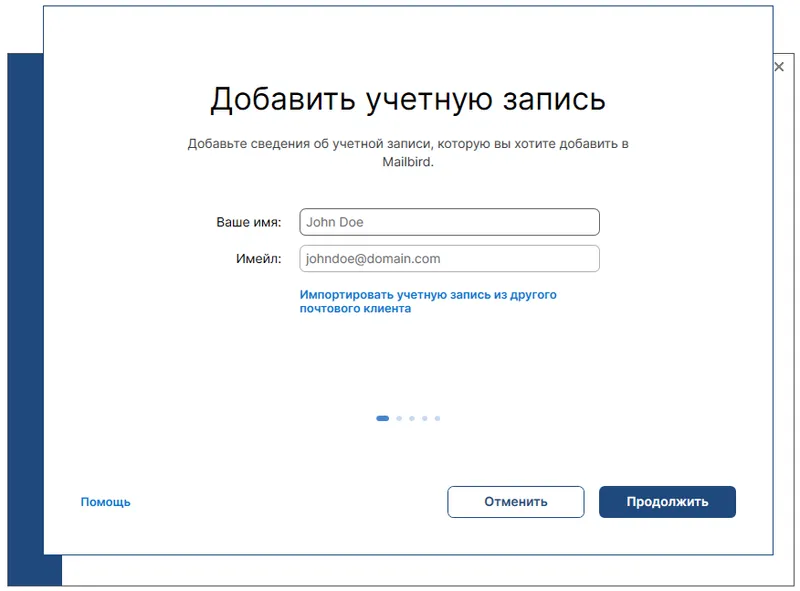The height and width of the screenshot is (591, 800).
Task: Click the 'Ваше имя' name input field
Action: pyautogui.click(x=449, y=222)
